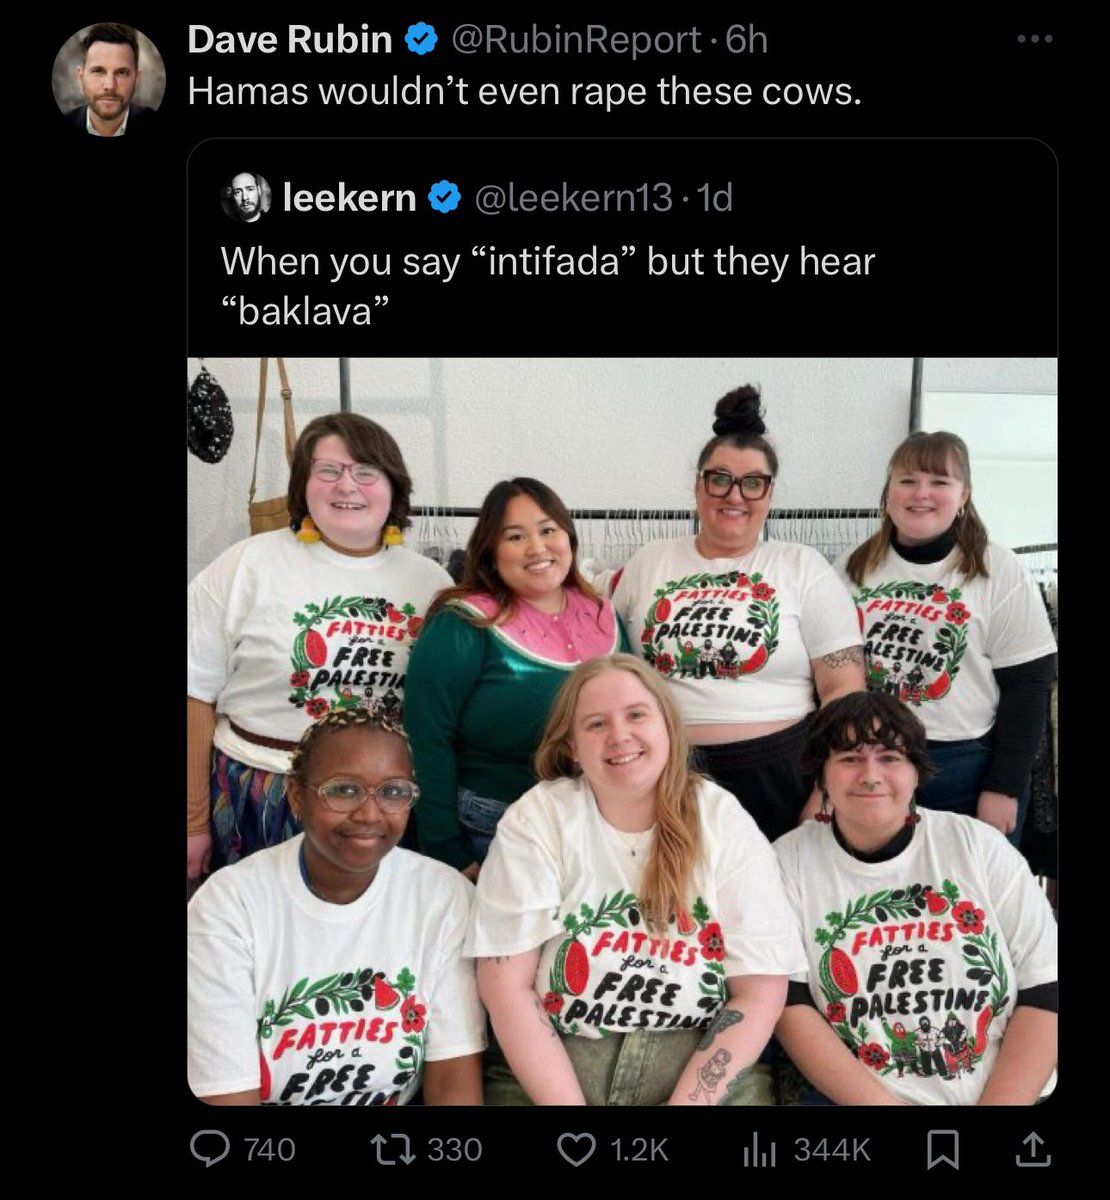The image size is (1110, 1200).
Task: Toggle the like heart on this post
Action: click(575, 1150)
